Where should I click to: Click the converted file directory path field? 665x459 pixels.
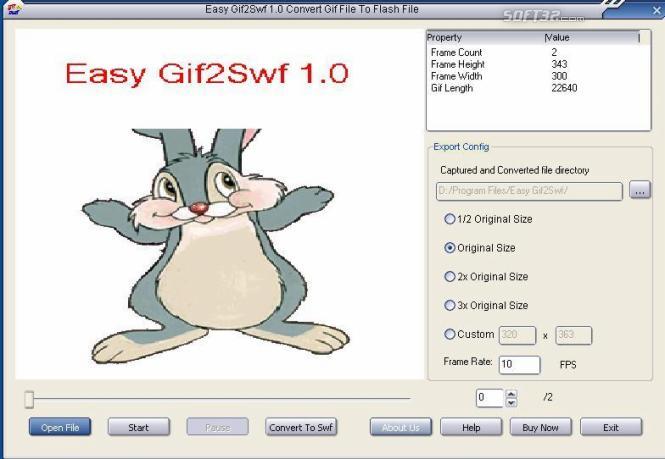(x=529, y=191)
